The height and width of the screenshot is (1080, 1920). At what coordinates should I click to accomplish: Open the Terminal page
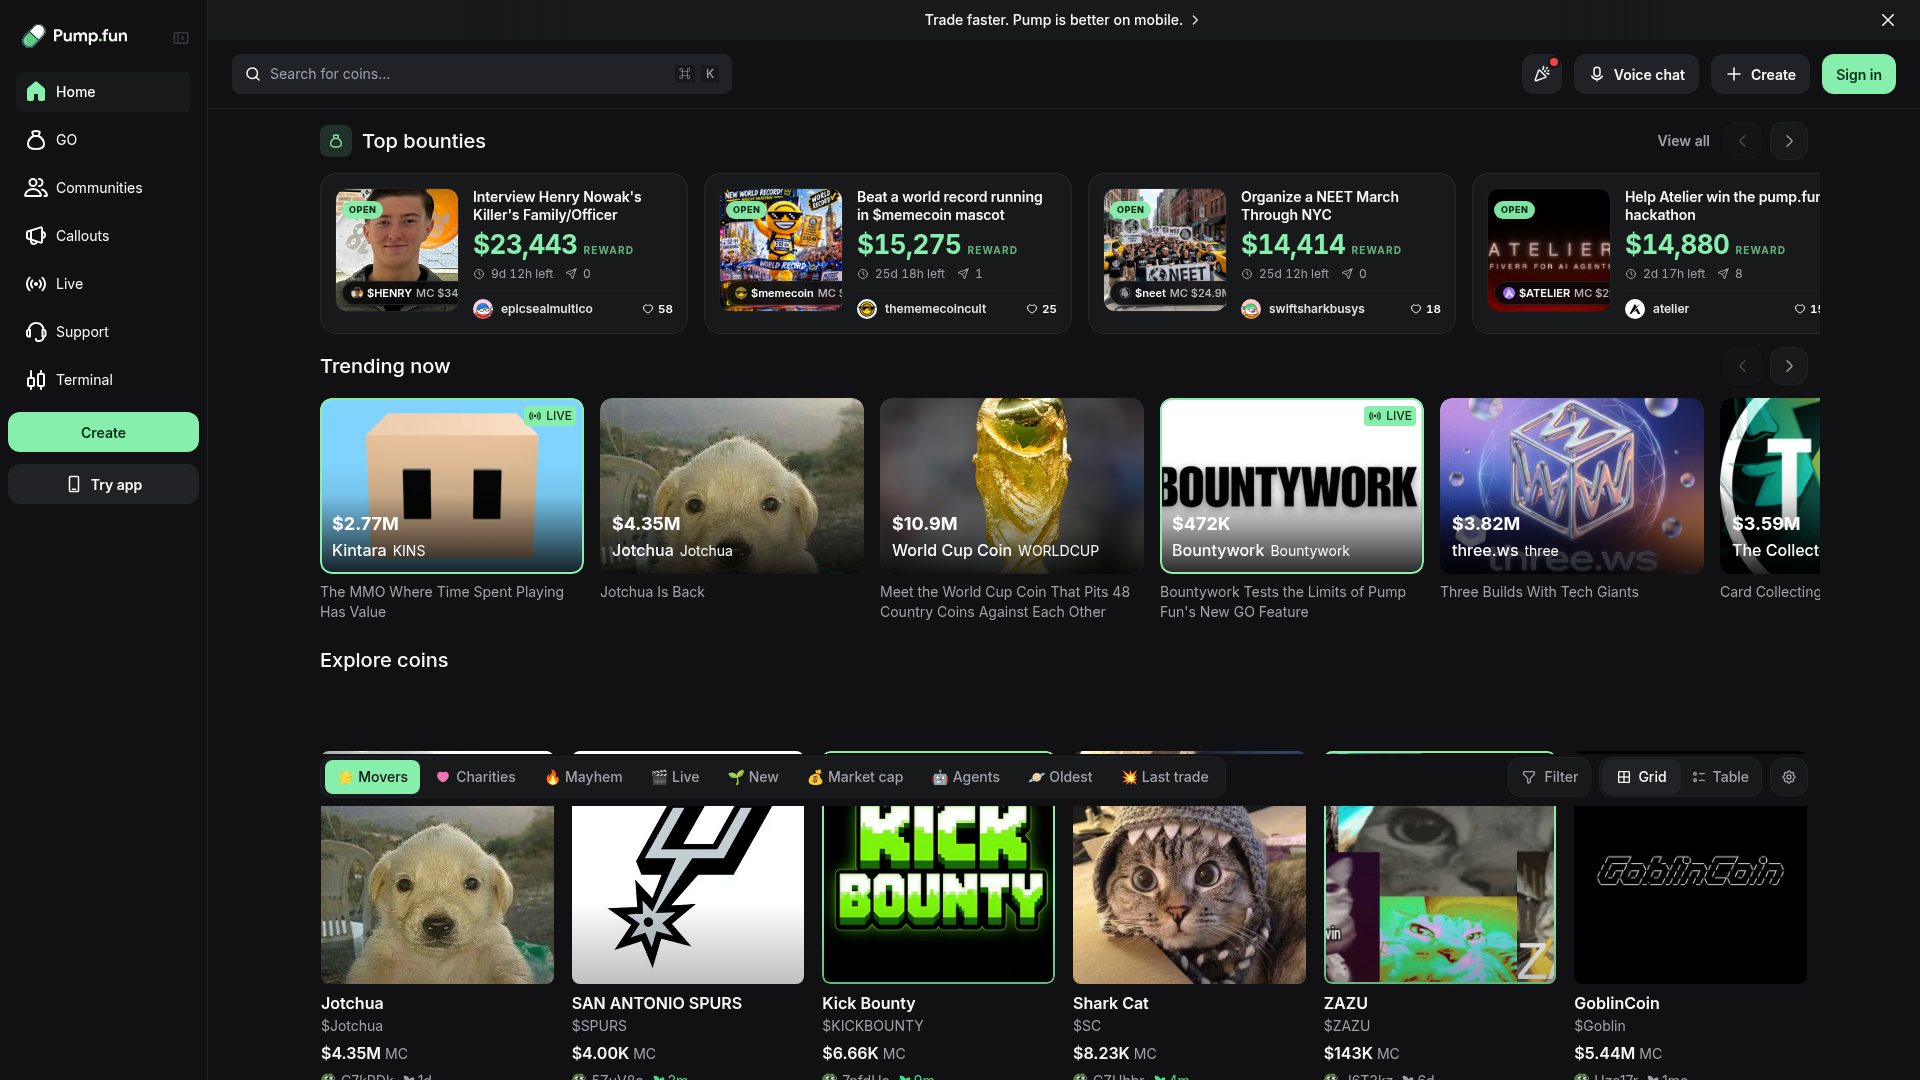[103, 380]
